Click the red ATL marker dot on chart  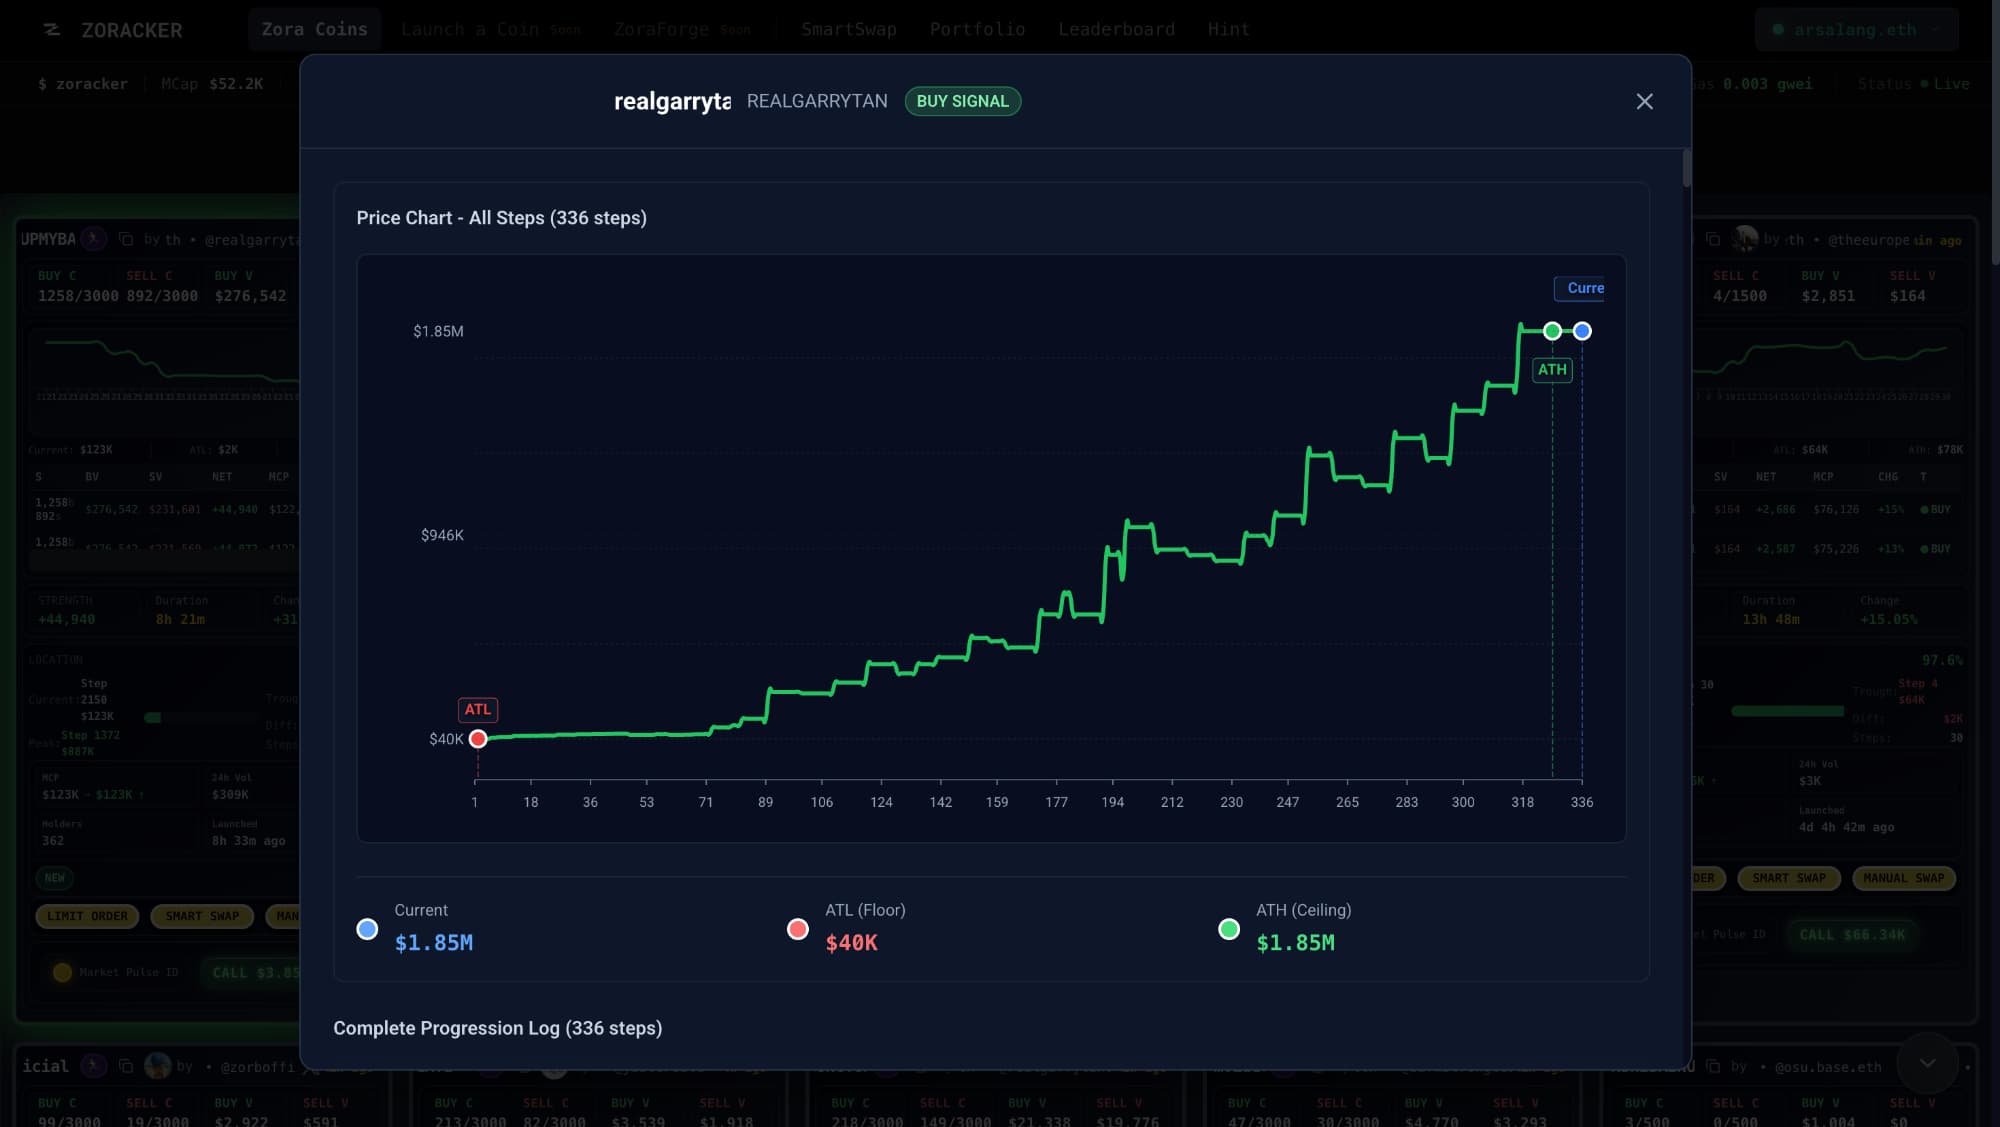[478, 739]
